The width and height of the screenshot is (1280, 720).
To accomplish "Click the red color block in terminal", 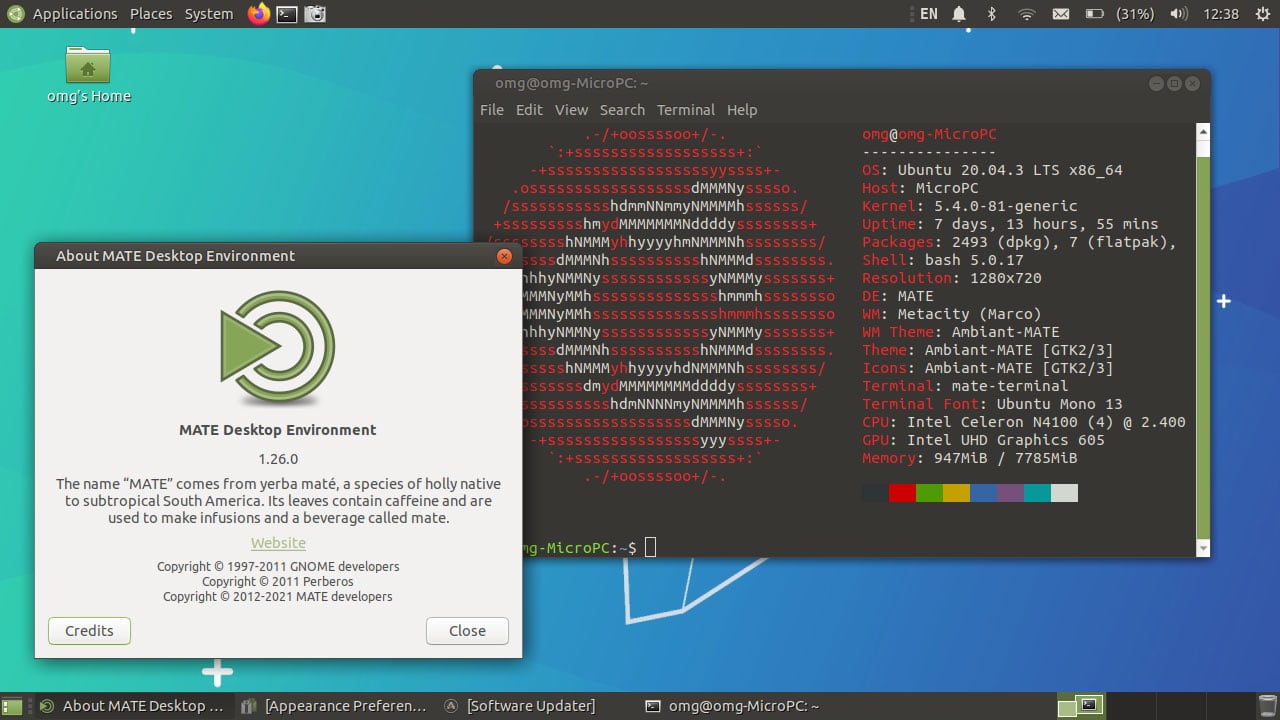I will (x=902, y=493).
